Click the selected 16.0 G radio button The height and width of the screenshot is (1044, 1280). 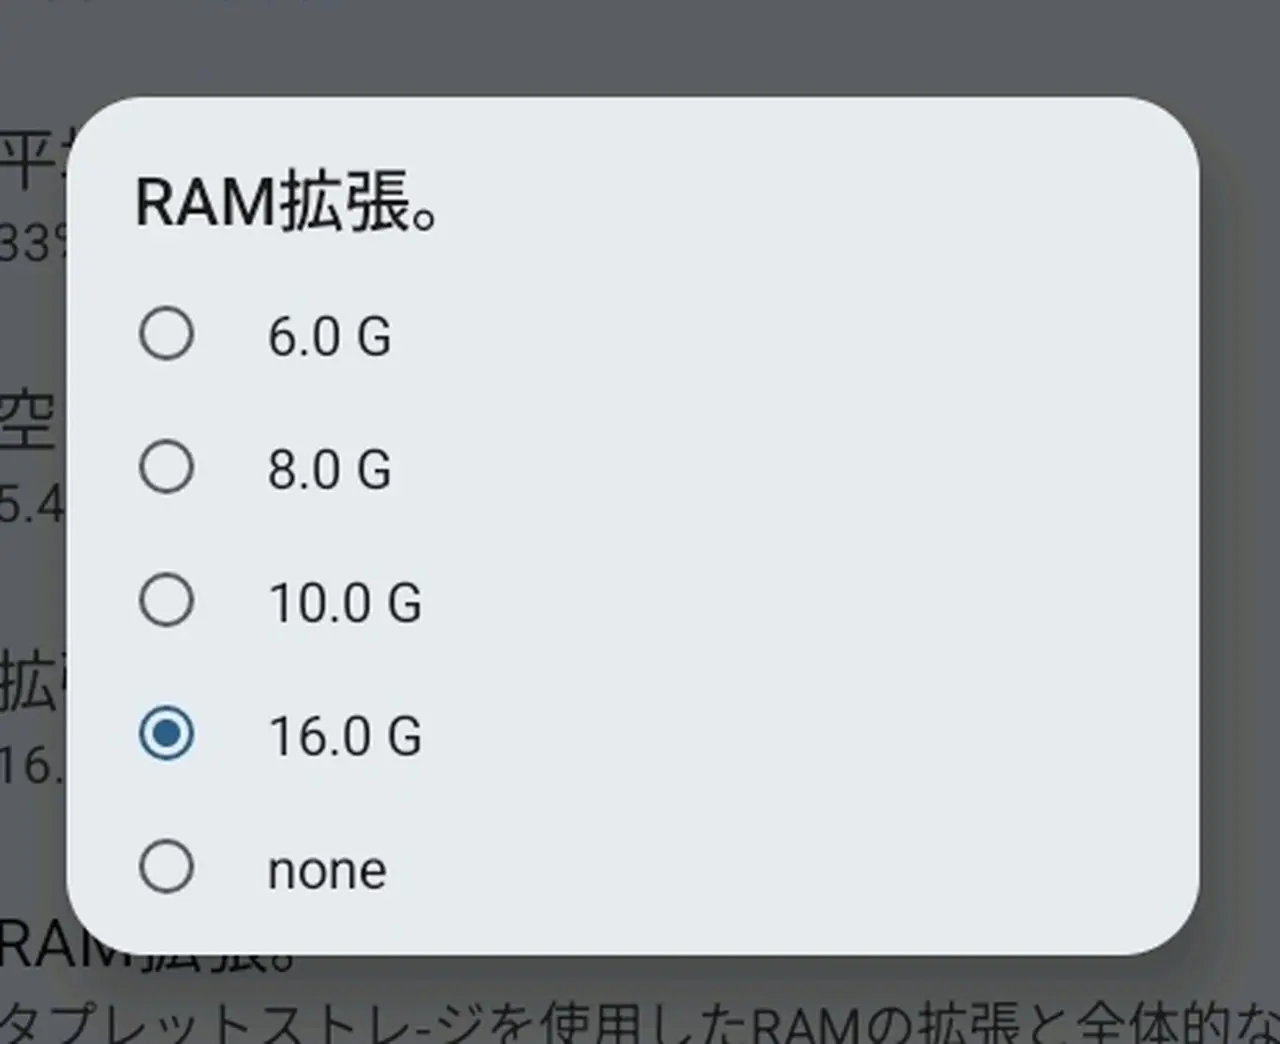[166, 734]
